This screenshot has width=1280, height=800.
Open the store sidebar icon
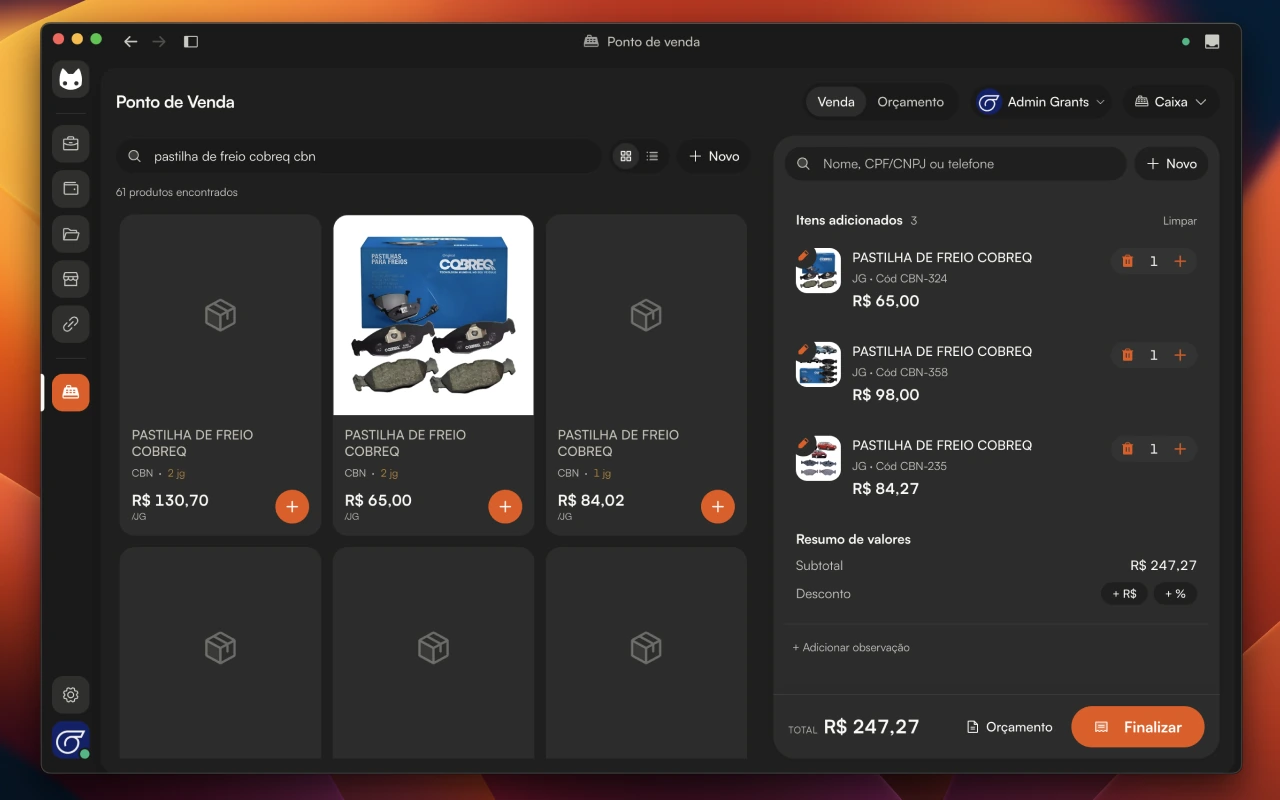tap(70, 279)
